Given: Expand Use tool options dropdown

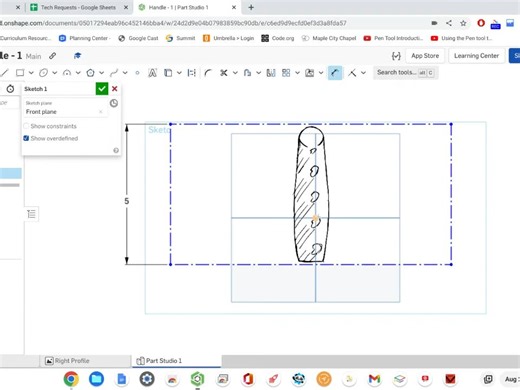Looking at the screenshot, I should 179,72.
